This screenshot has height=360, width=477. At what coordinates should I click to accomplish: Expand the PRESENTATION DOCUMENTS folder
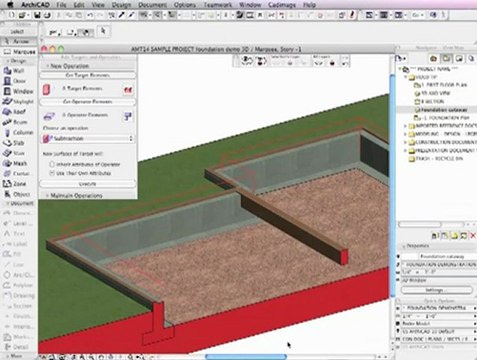[x=406, y=150]
